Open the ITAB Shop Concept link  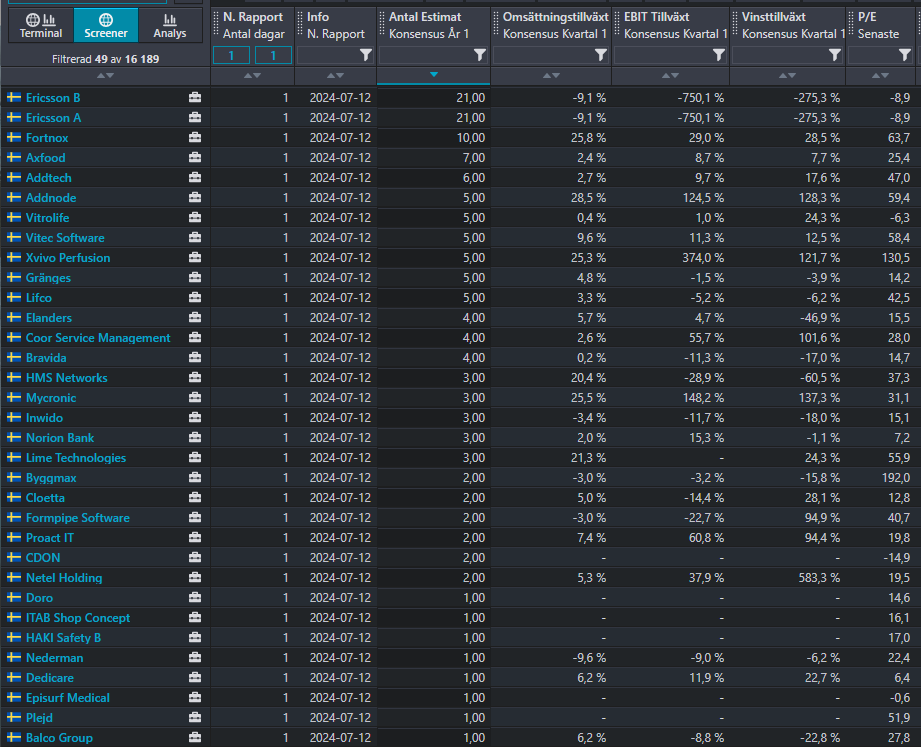click(x=78, y=618)
